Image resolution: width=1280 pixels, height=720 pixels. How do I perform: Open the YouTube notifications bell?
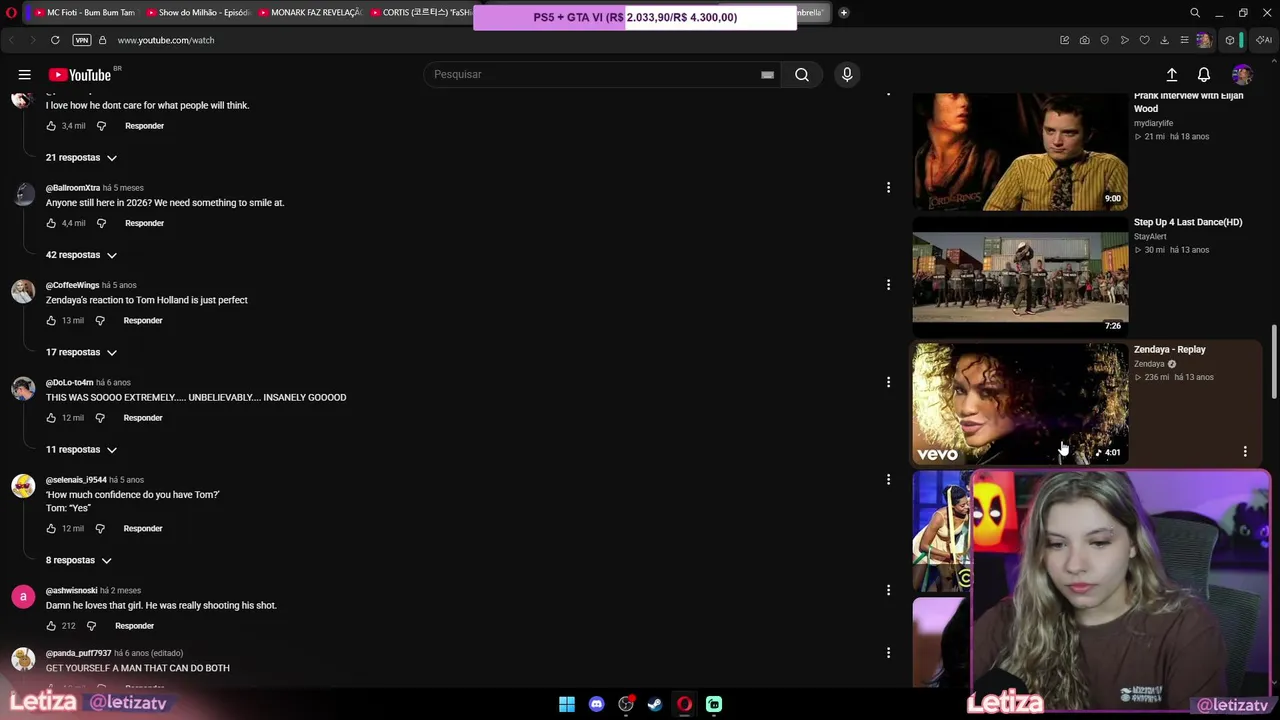[1204, 75]
